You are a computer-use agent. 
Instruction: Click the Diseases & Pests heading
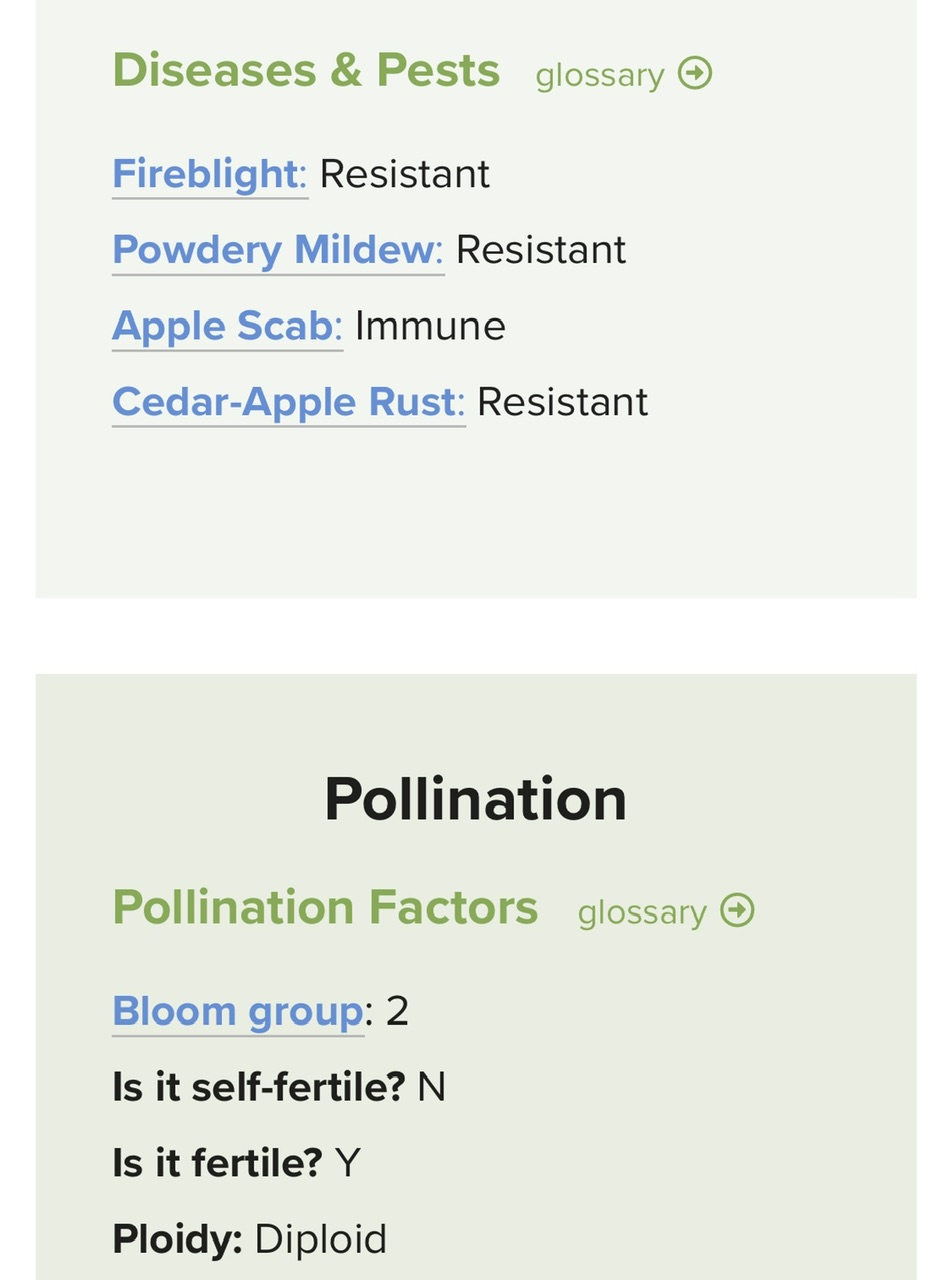pos(306,70)
